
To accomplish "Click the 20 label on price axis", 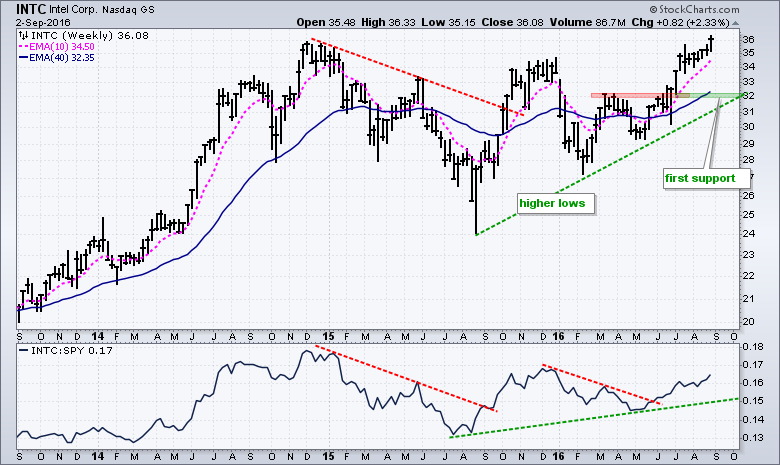I will tap(749, 322).
